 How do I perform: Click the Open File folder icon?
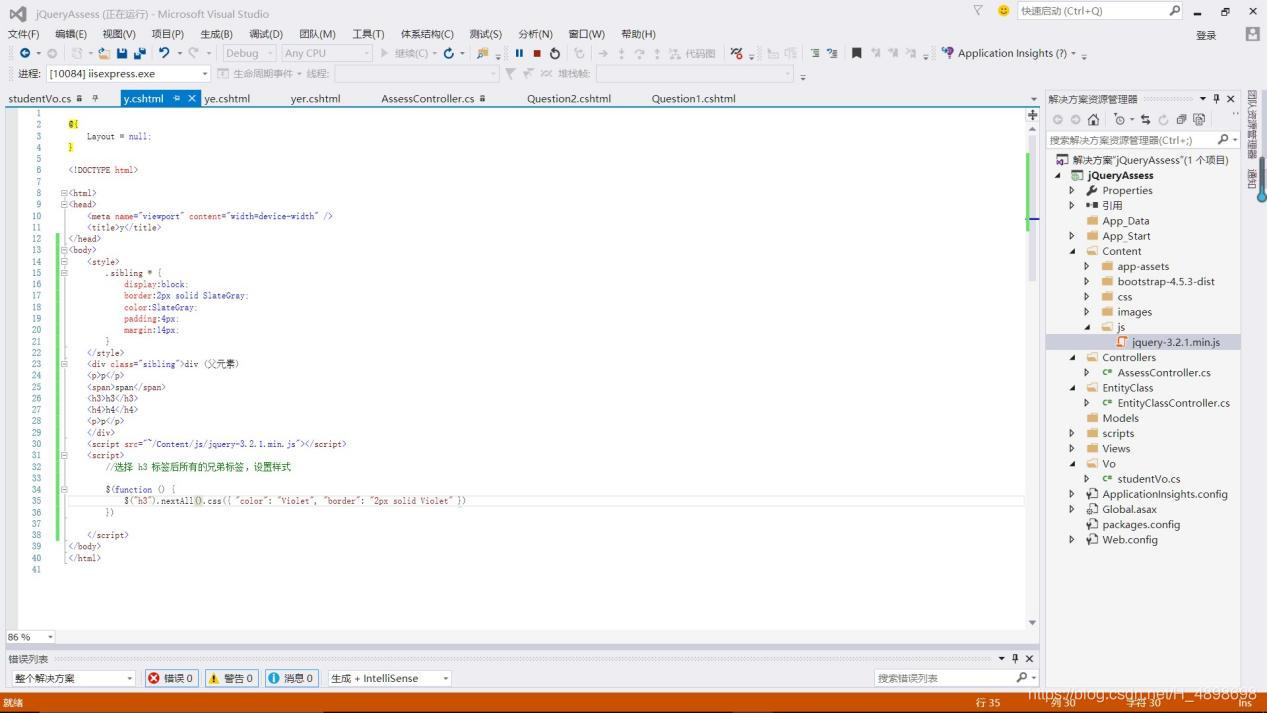pos(104,53)
